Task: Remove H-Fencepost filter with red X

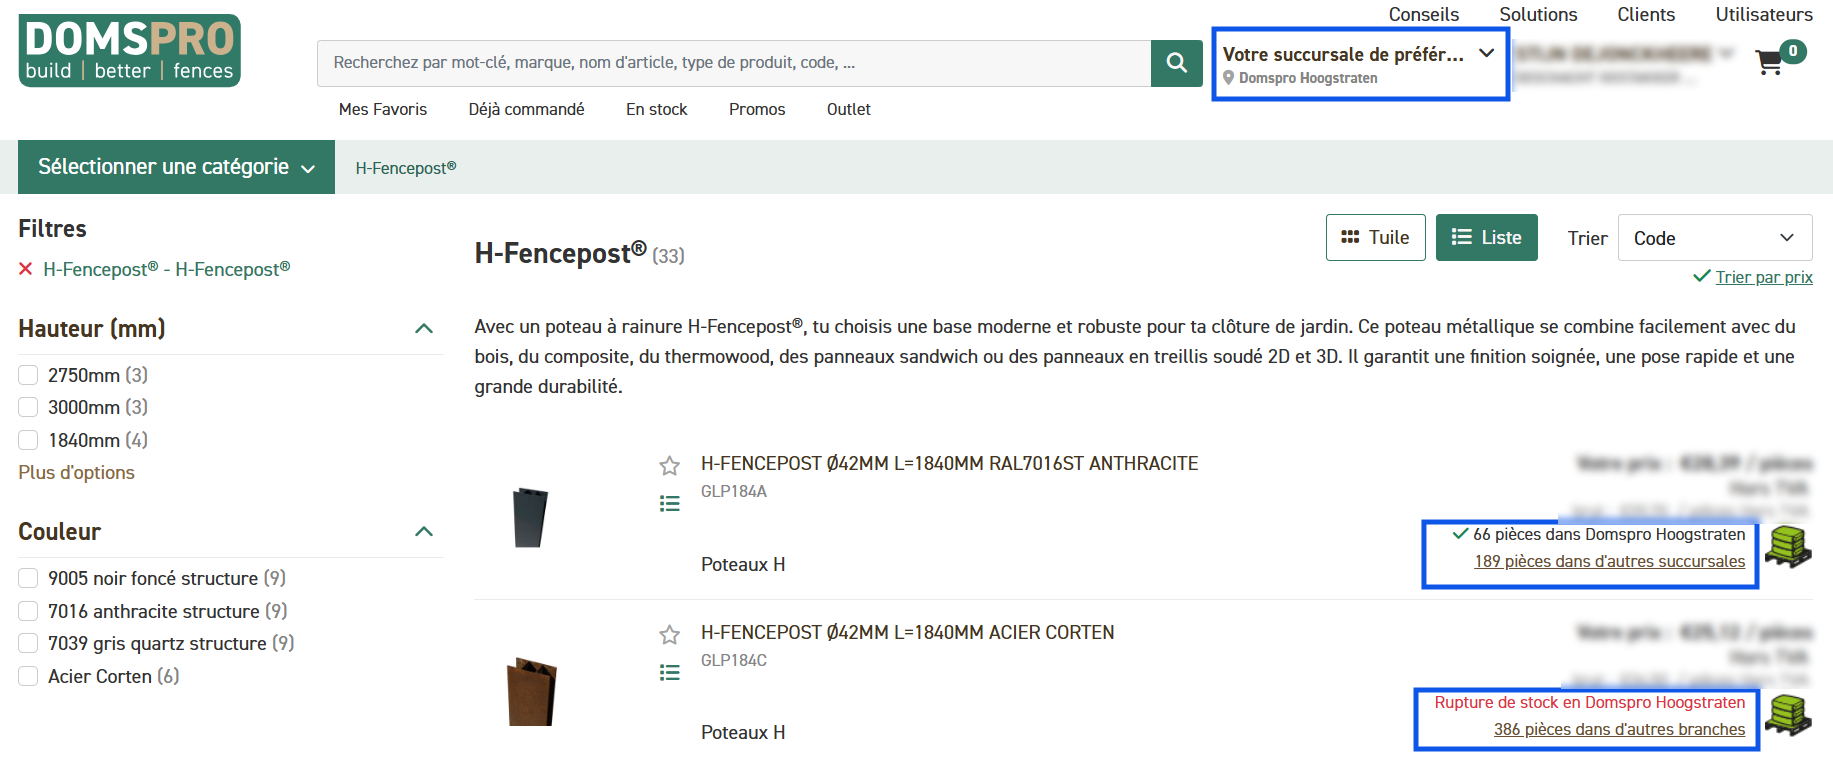Action: 26,269
